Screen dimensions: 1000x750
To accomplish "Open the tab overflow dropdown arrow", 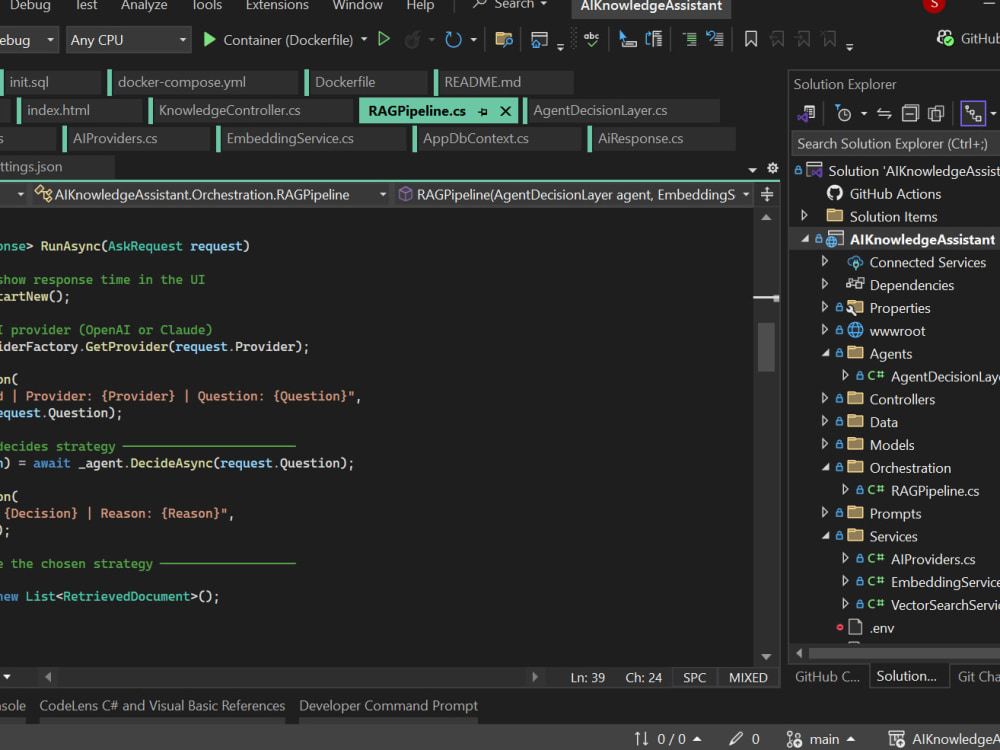I will (x=753, y=170).
